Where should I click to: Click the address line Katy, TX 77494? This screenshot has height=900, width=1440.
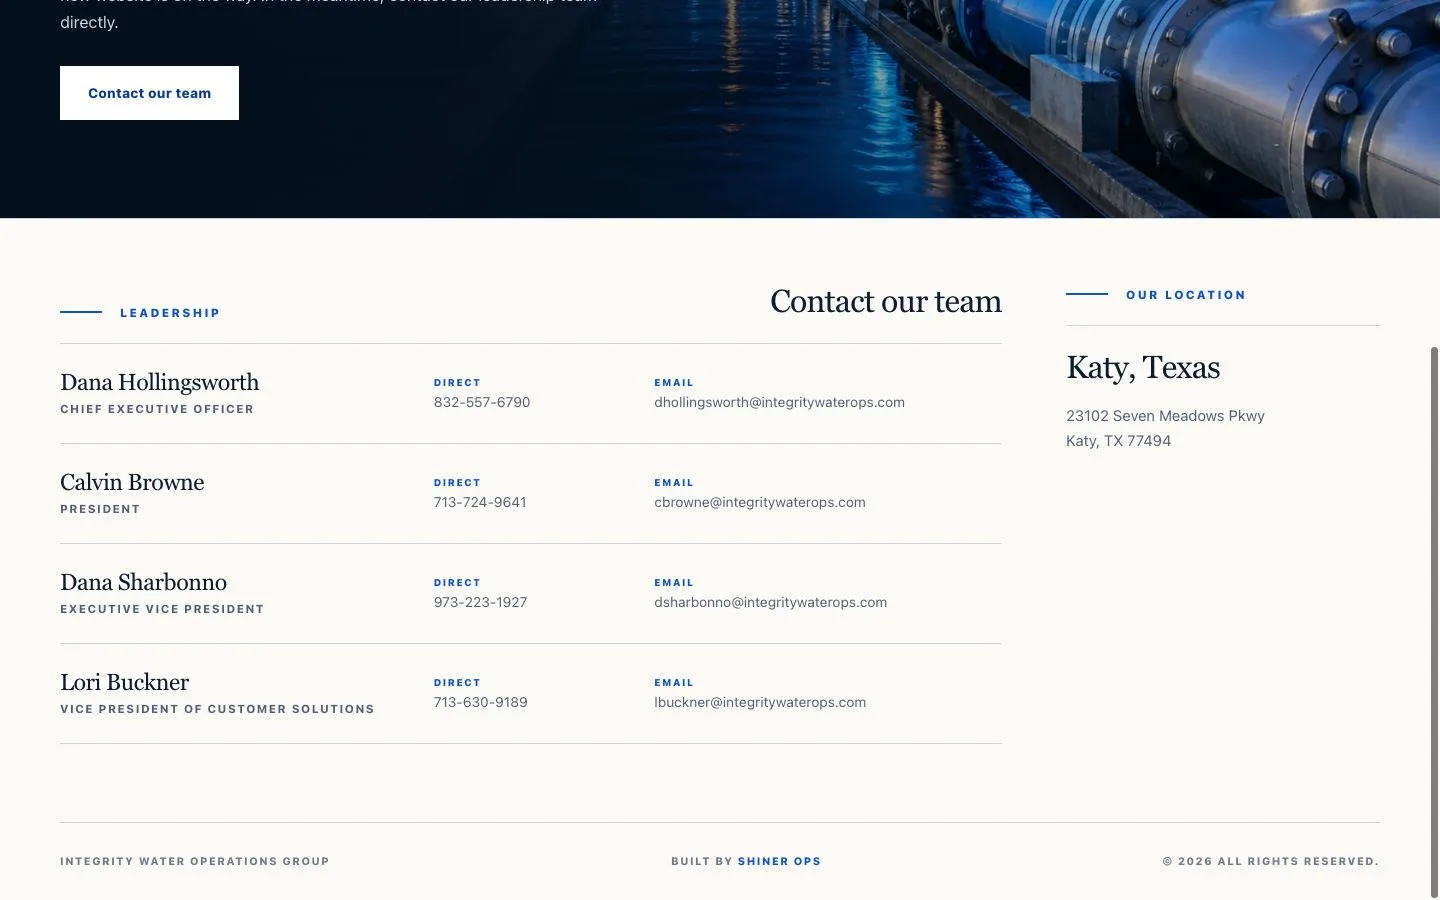pos(1118,441)
